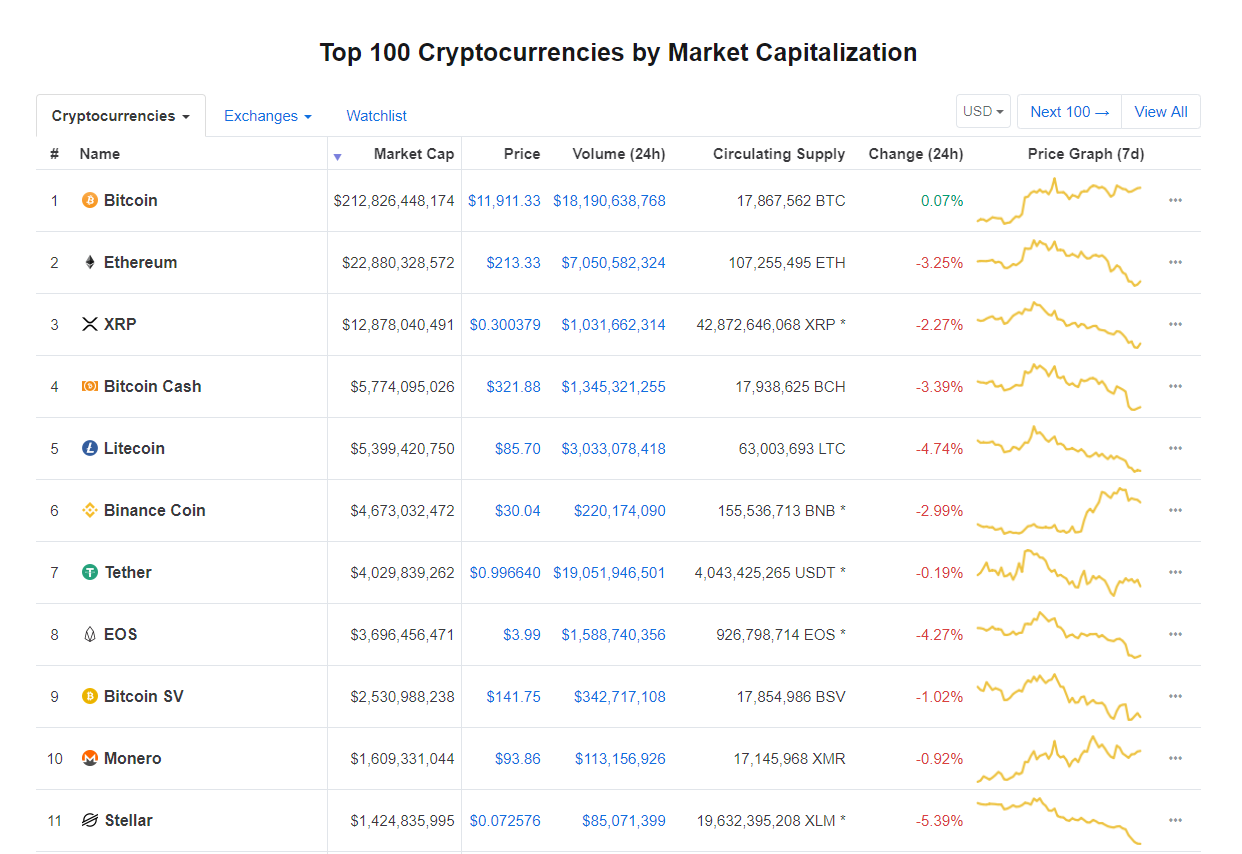Click the Binance Coin icon
The width and height of the screenshot is (1242, 854).
coord(89,510)
